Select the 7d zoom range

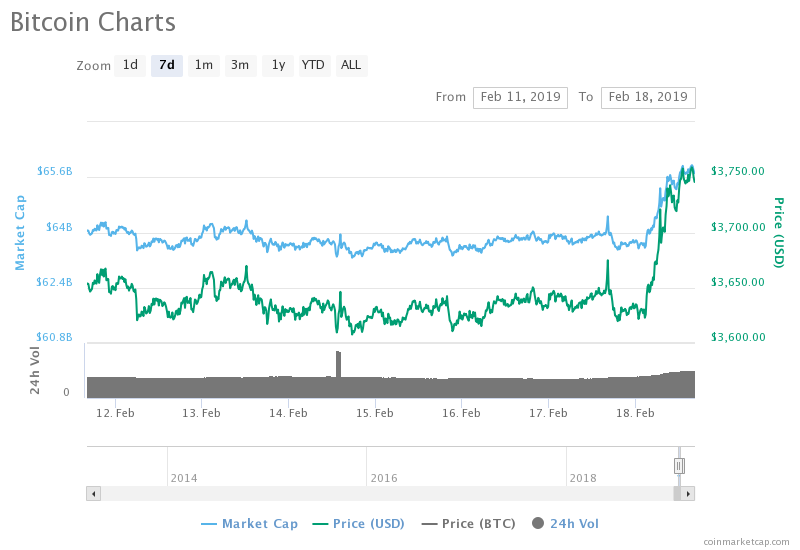(167, 66)
